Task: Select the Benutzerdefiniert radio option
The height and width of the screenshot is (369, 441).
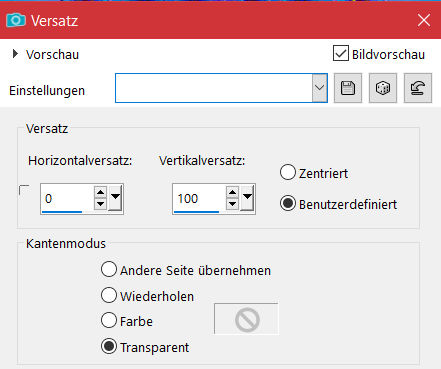Action: click(288, 203)
